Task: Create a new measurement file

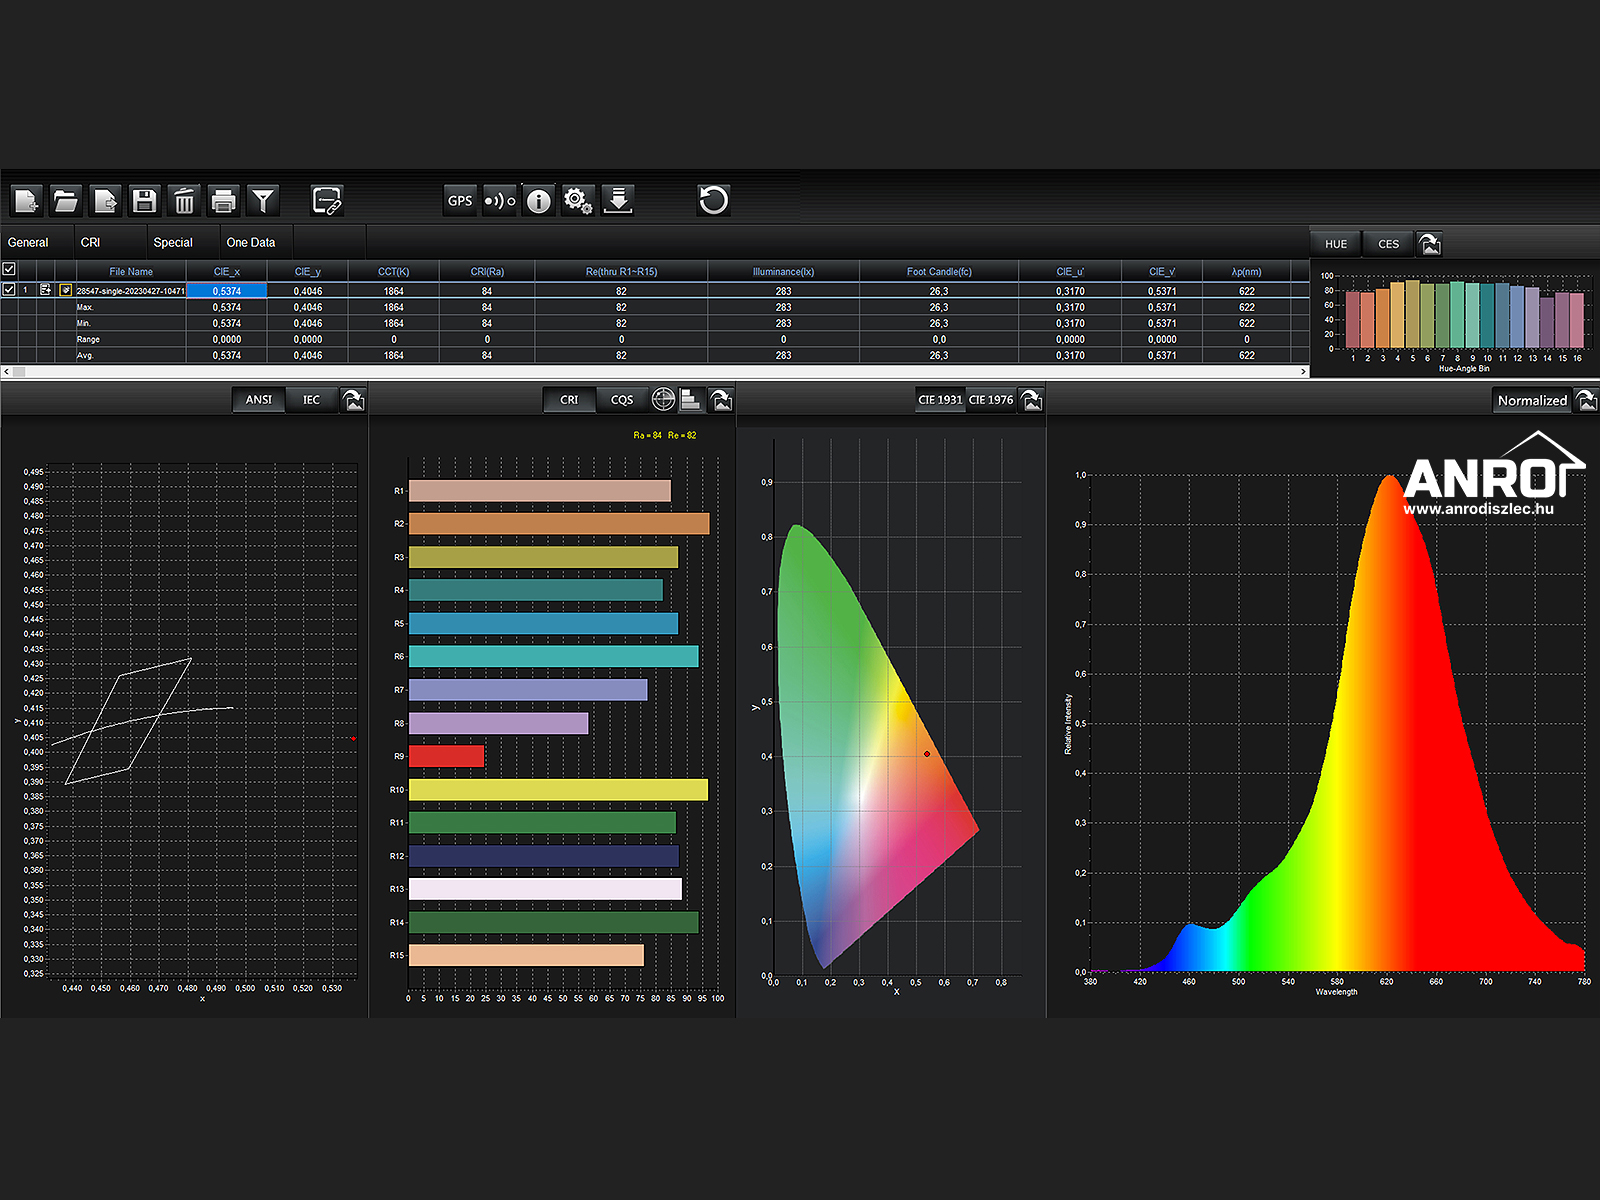Action: point(27,201)
